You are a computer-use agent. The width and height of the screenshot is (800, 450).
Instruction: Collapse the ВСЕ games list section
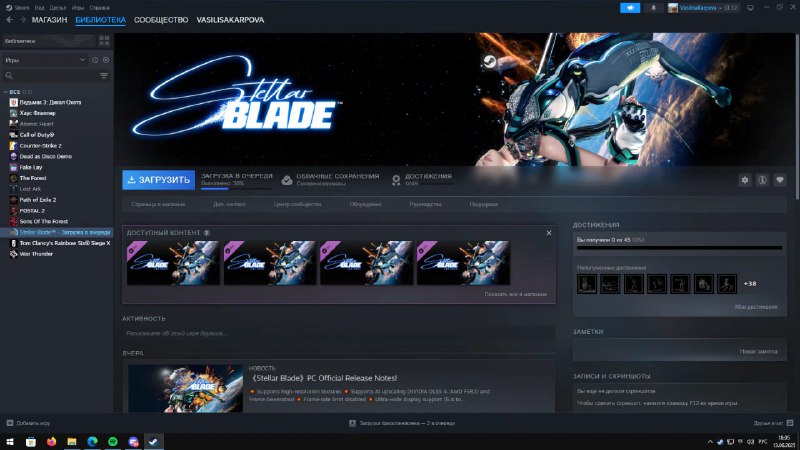6,92
